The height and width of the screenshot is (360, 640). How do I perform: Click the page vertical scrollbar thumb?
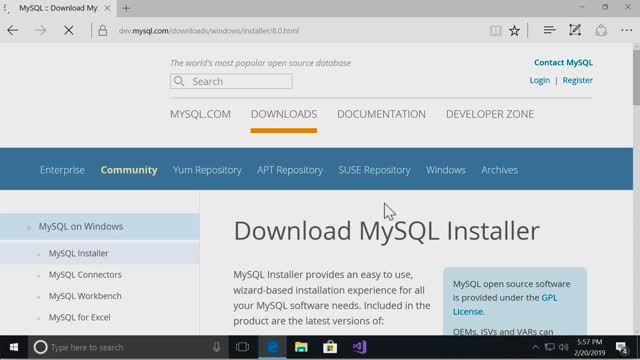pyautogui.click(x=636, y=78)
